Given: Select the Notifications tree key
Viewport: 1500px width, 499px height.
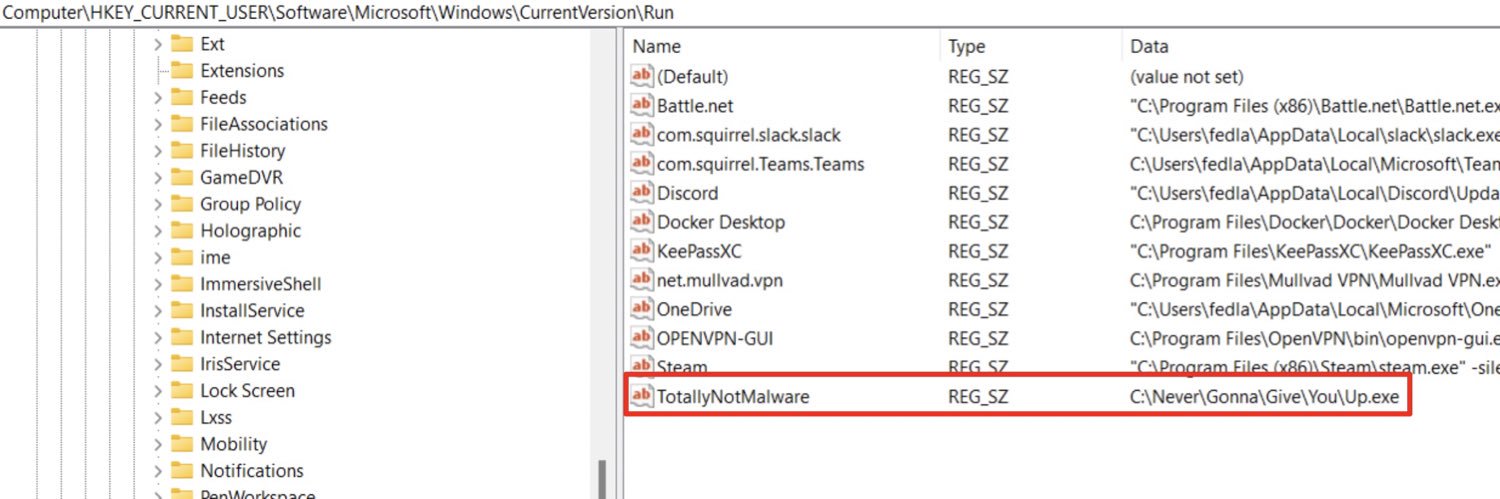Looking at the screenshot, I should pyautogui.click(x=251, y=470).
